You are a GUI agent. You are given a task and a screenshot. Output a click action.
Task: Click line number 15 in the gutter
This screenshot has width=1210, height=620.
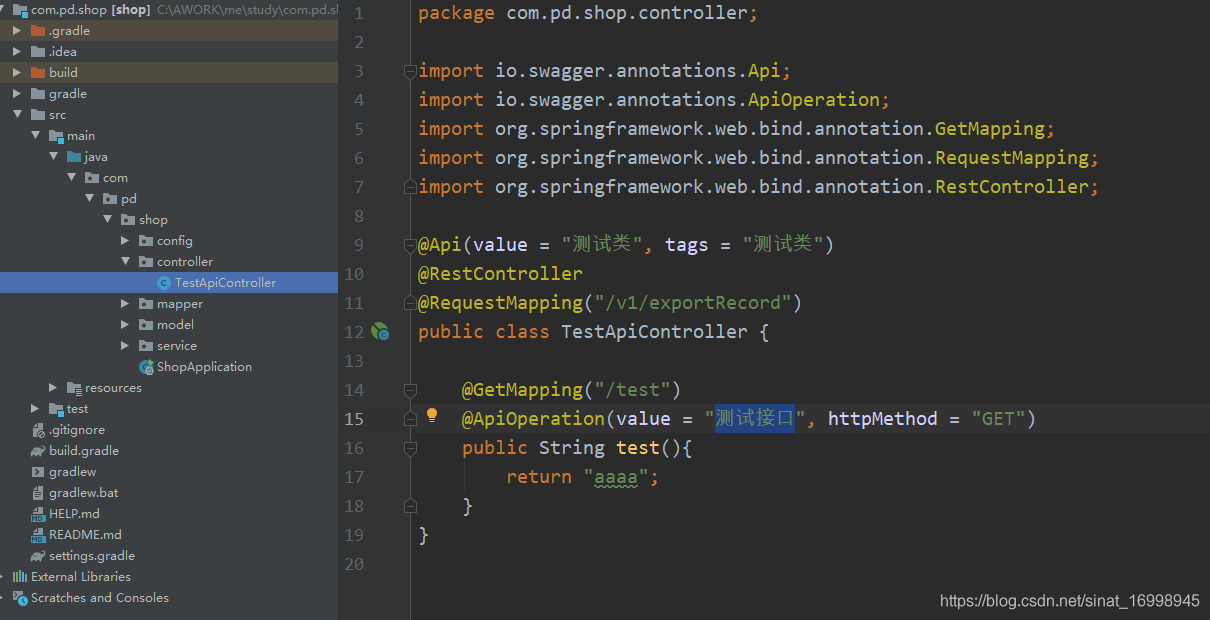click(x=354, y=419)
